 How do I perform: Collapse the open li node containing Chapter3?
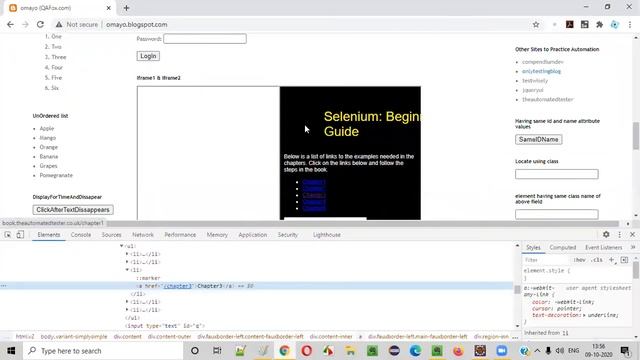click(x=127, y=270)
